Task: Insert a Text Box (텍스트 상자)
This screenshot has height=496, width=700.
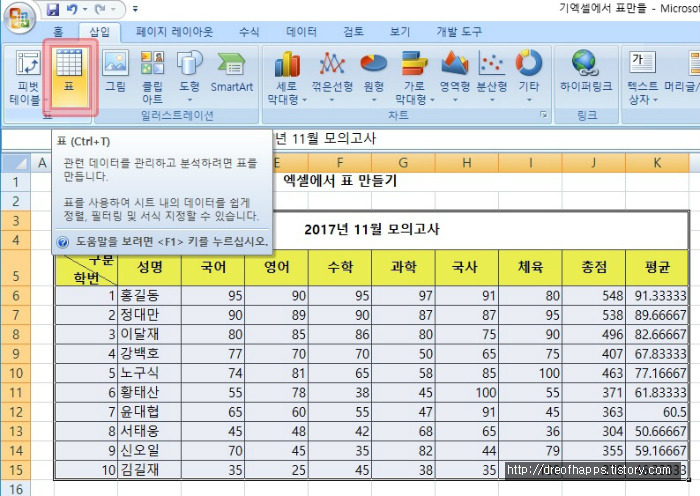Action: 642,78
